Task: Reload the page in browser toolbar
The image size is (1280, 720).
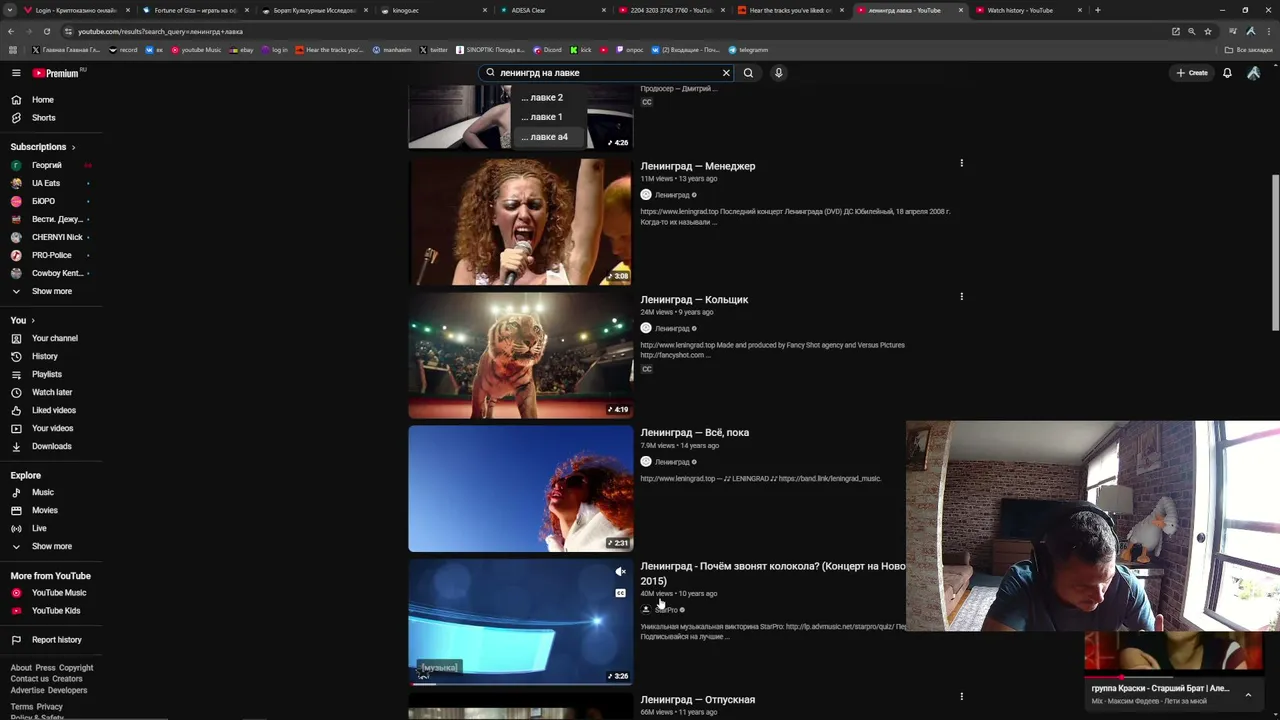Action: point(46,31)
